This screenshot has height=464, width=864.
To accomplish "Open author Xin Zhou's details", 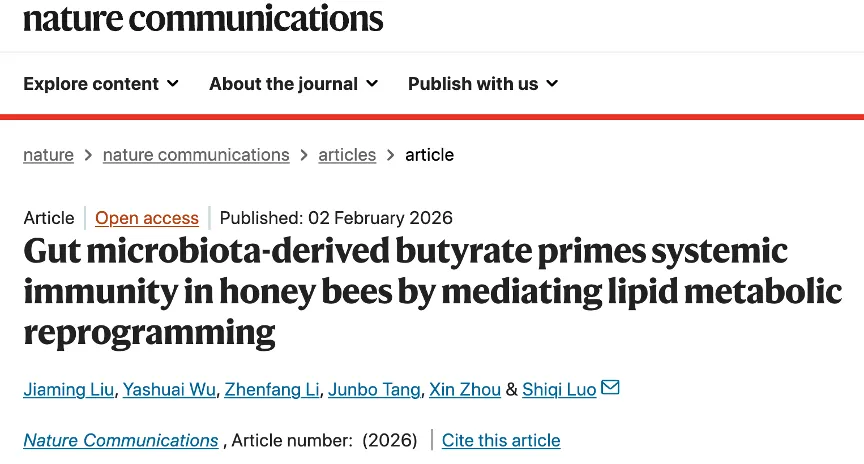I will point(465,389).
